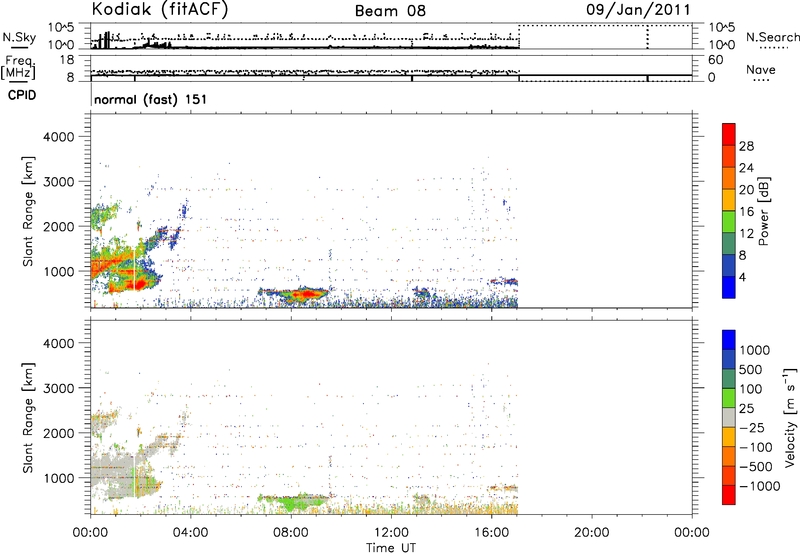
Task: Click the '16:00' time axis label
Action: [x=491, y=533]
